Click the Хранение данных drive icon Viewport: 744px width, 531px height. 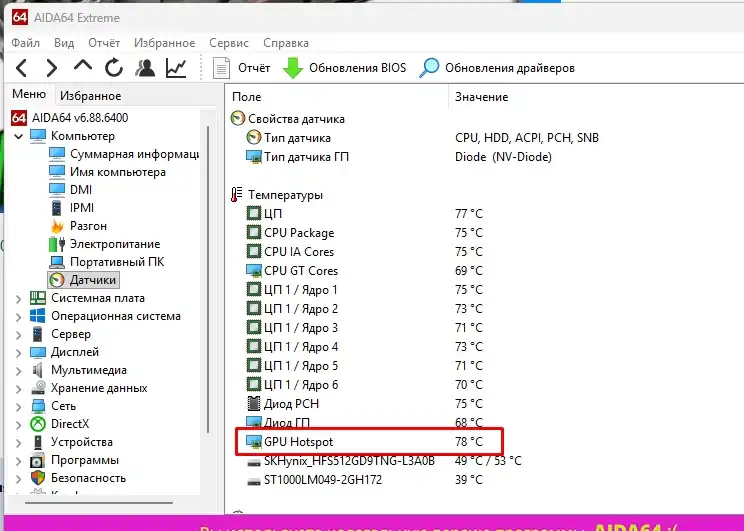(x=37, y=388)
